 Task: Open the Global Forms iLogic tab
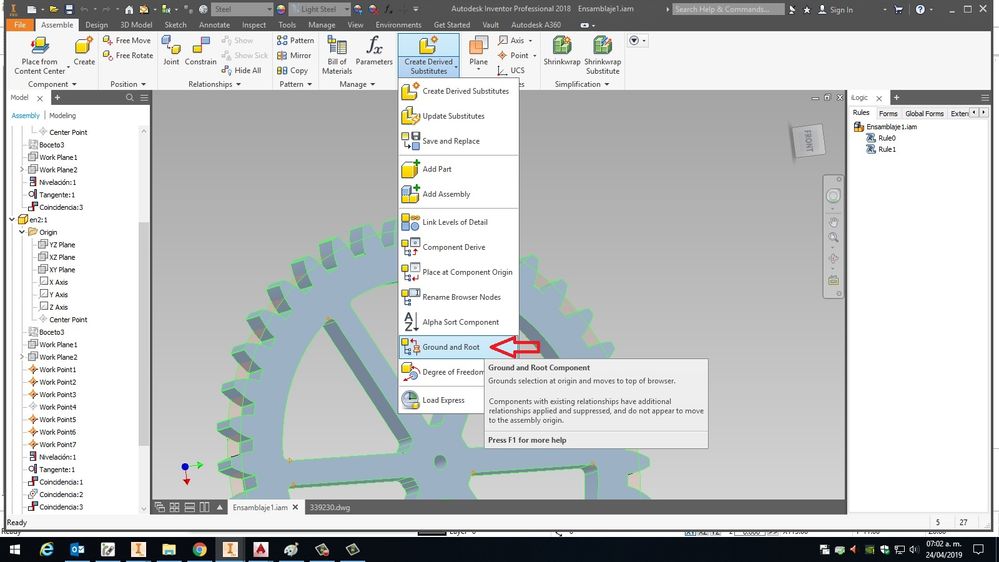click(924, 113)
